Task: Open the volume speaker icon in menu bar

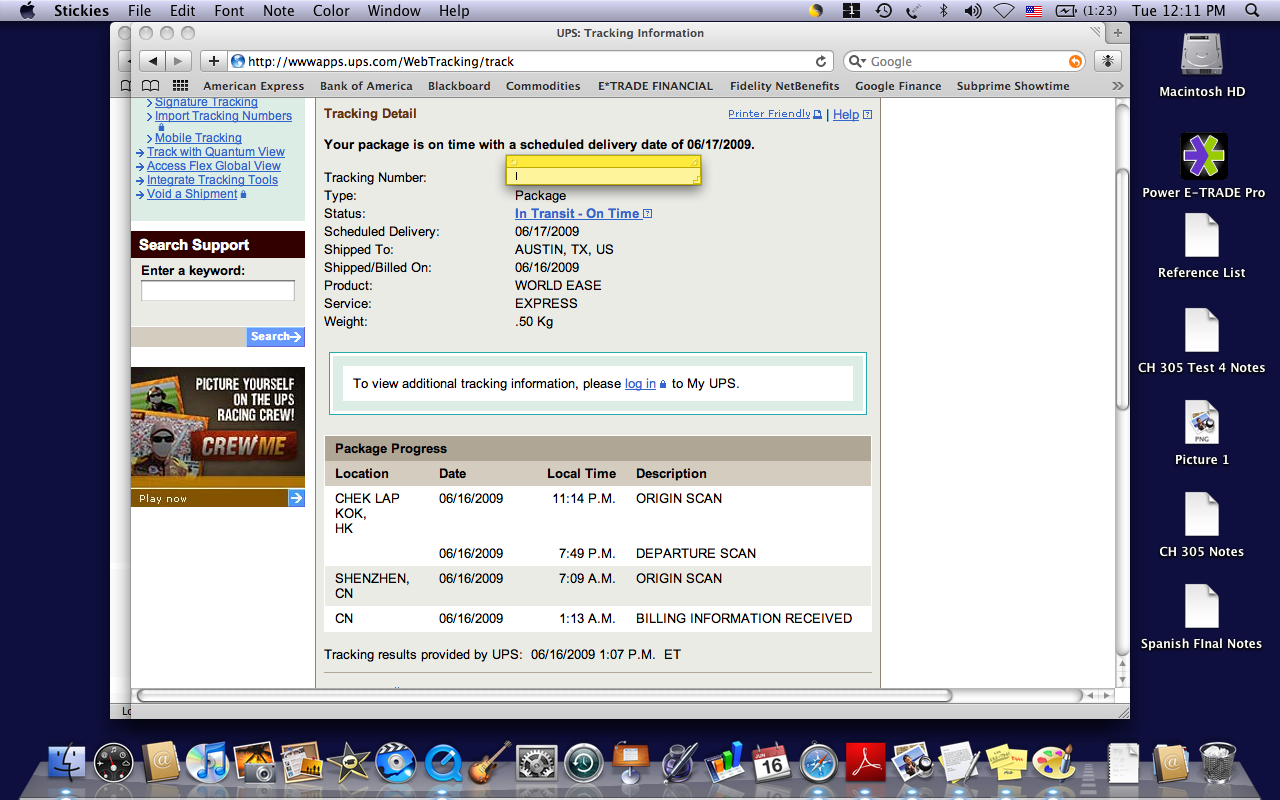Action: point(972,11)
